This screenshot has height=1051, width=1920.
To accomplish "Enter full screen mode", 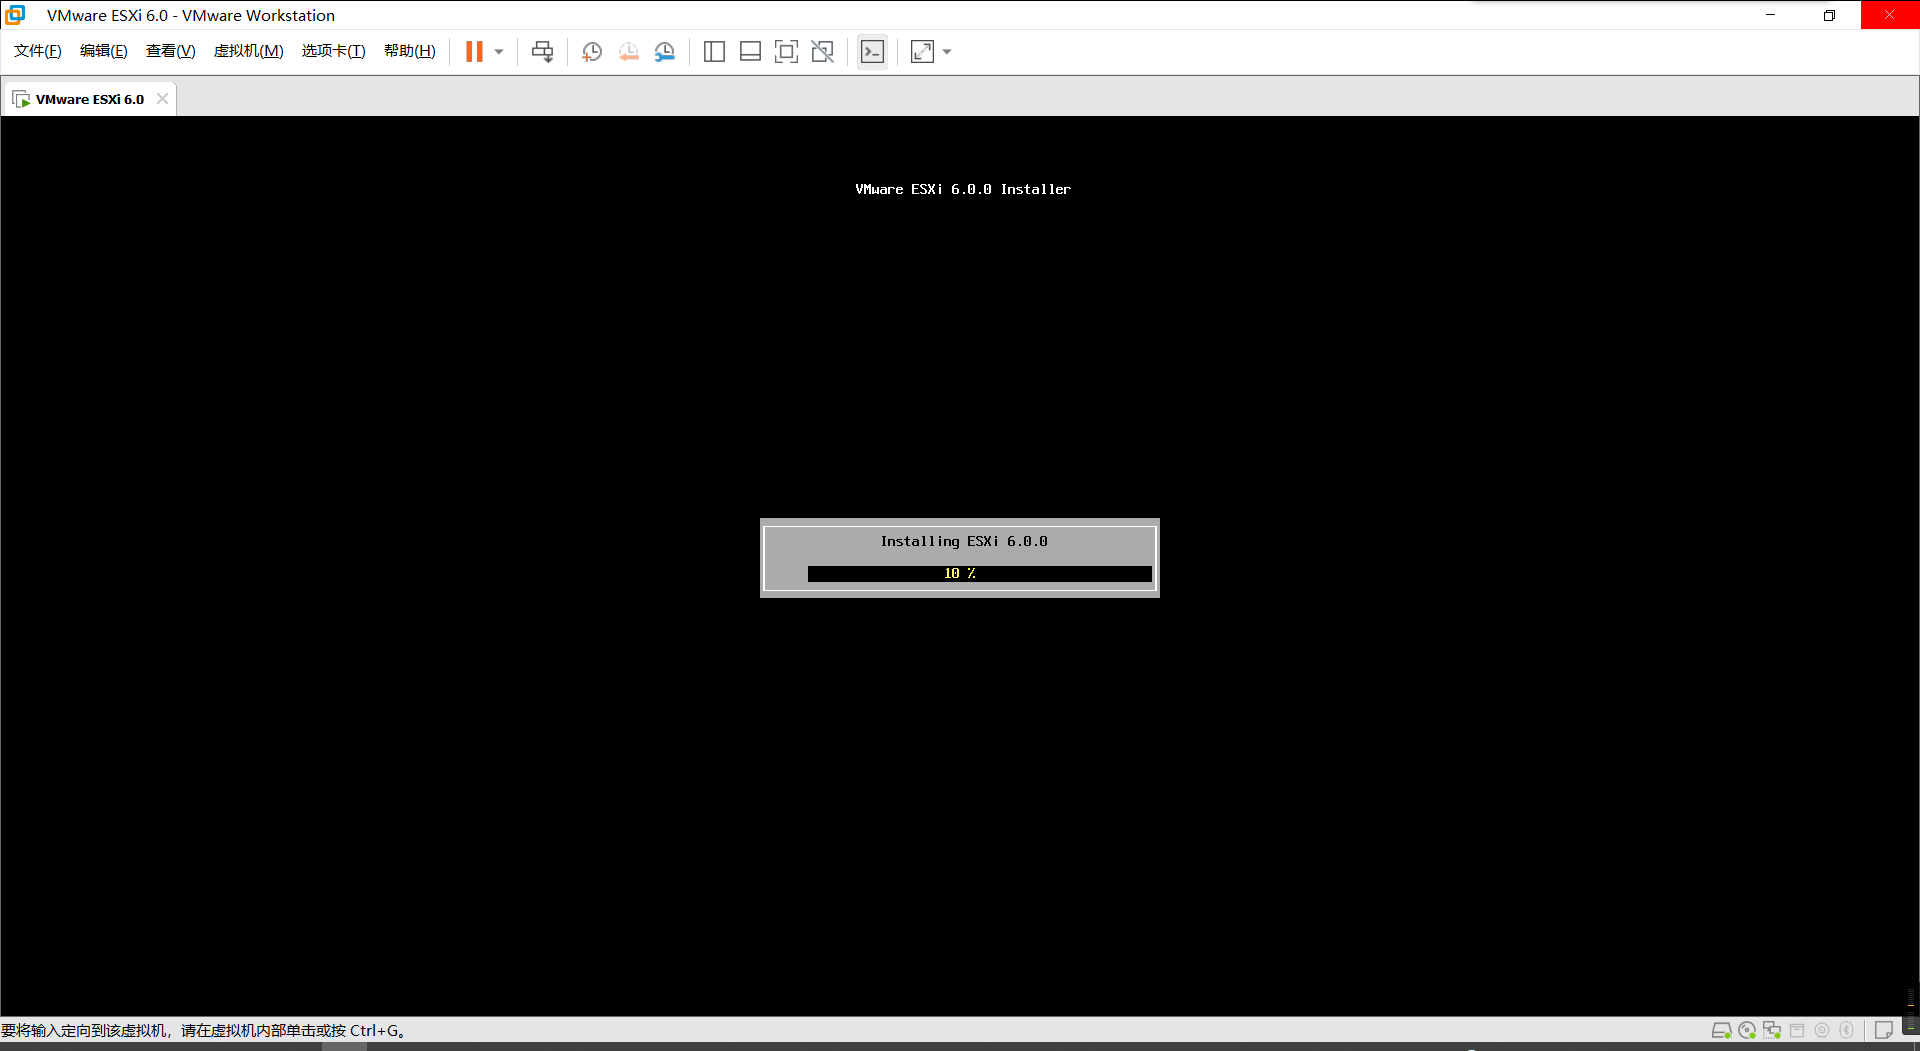I will tap(787, 52).
